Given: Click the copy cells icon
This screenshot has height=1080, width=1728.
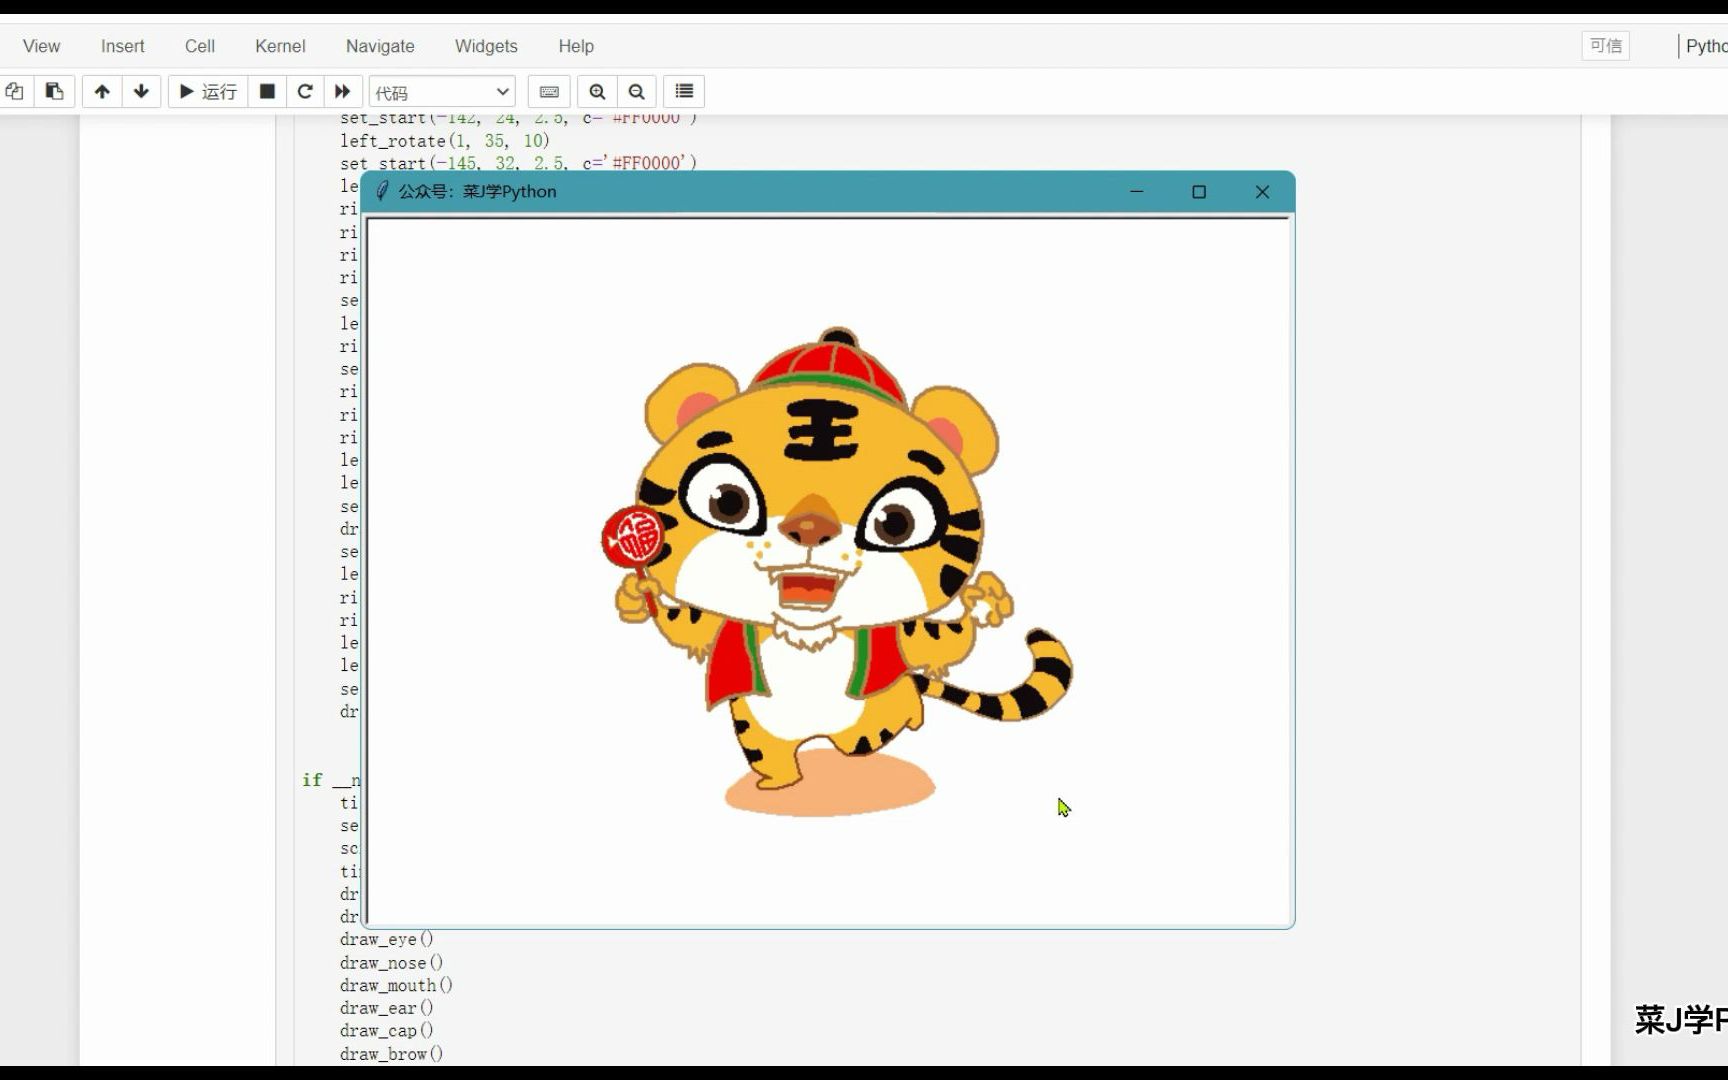Looking at the screenshot, I should [15, 92].
